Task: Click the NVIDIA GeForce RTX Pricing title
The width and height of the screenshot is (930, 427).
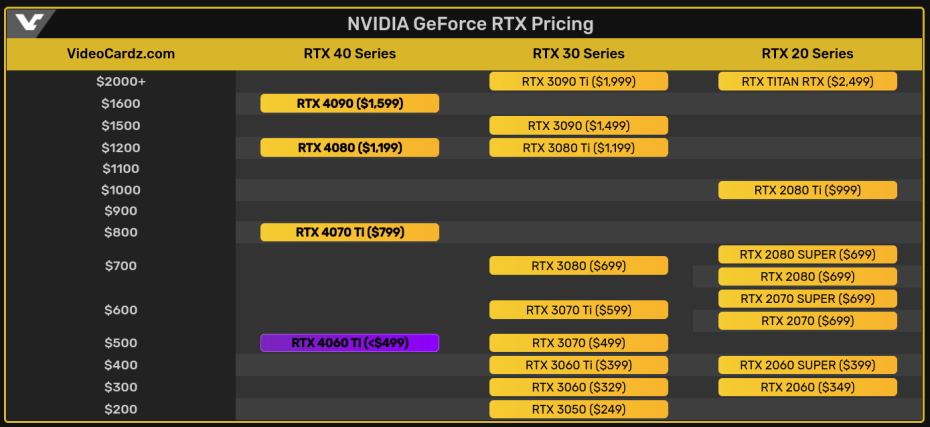Action: pyautogui.click(x=470, y=24)
